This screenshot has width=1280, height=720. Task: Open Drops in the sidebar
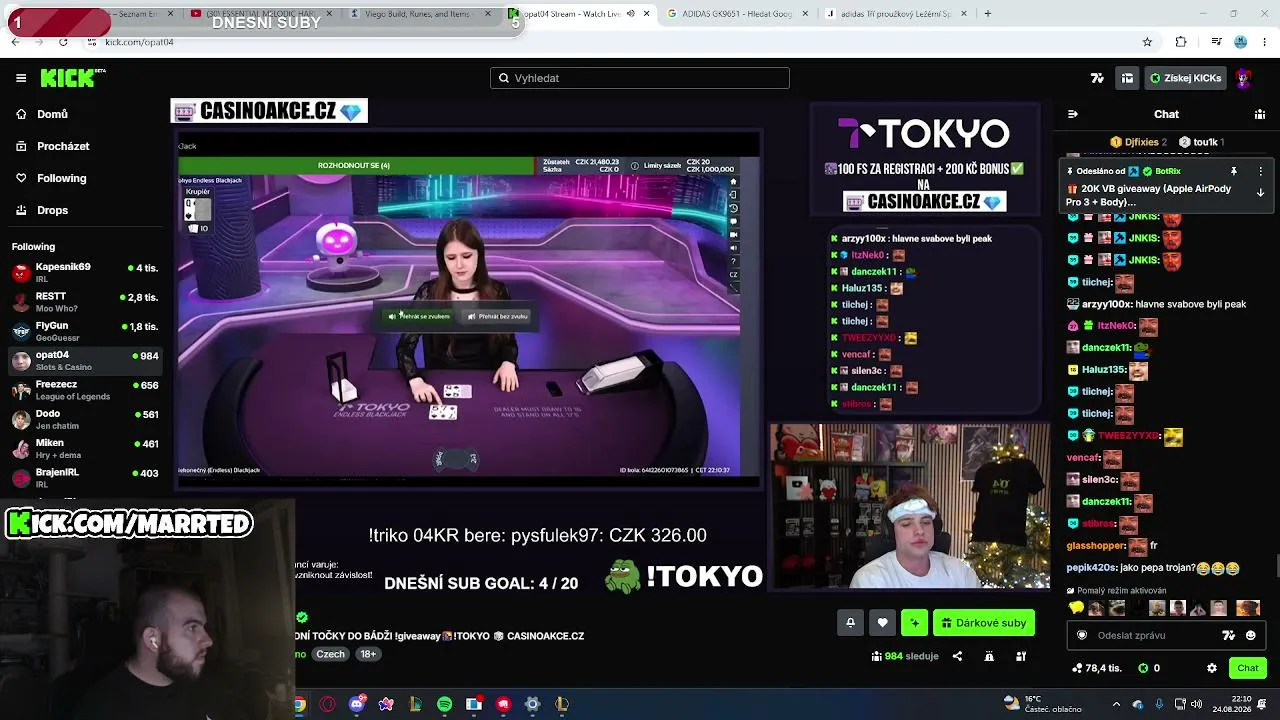53,210
